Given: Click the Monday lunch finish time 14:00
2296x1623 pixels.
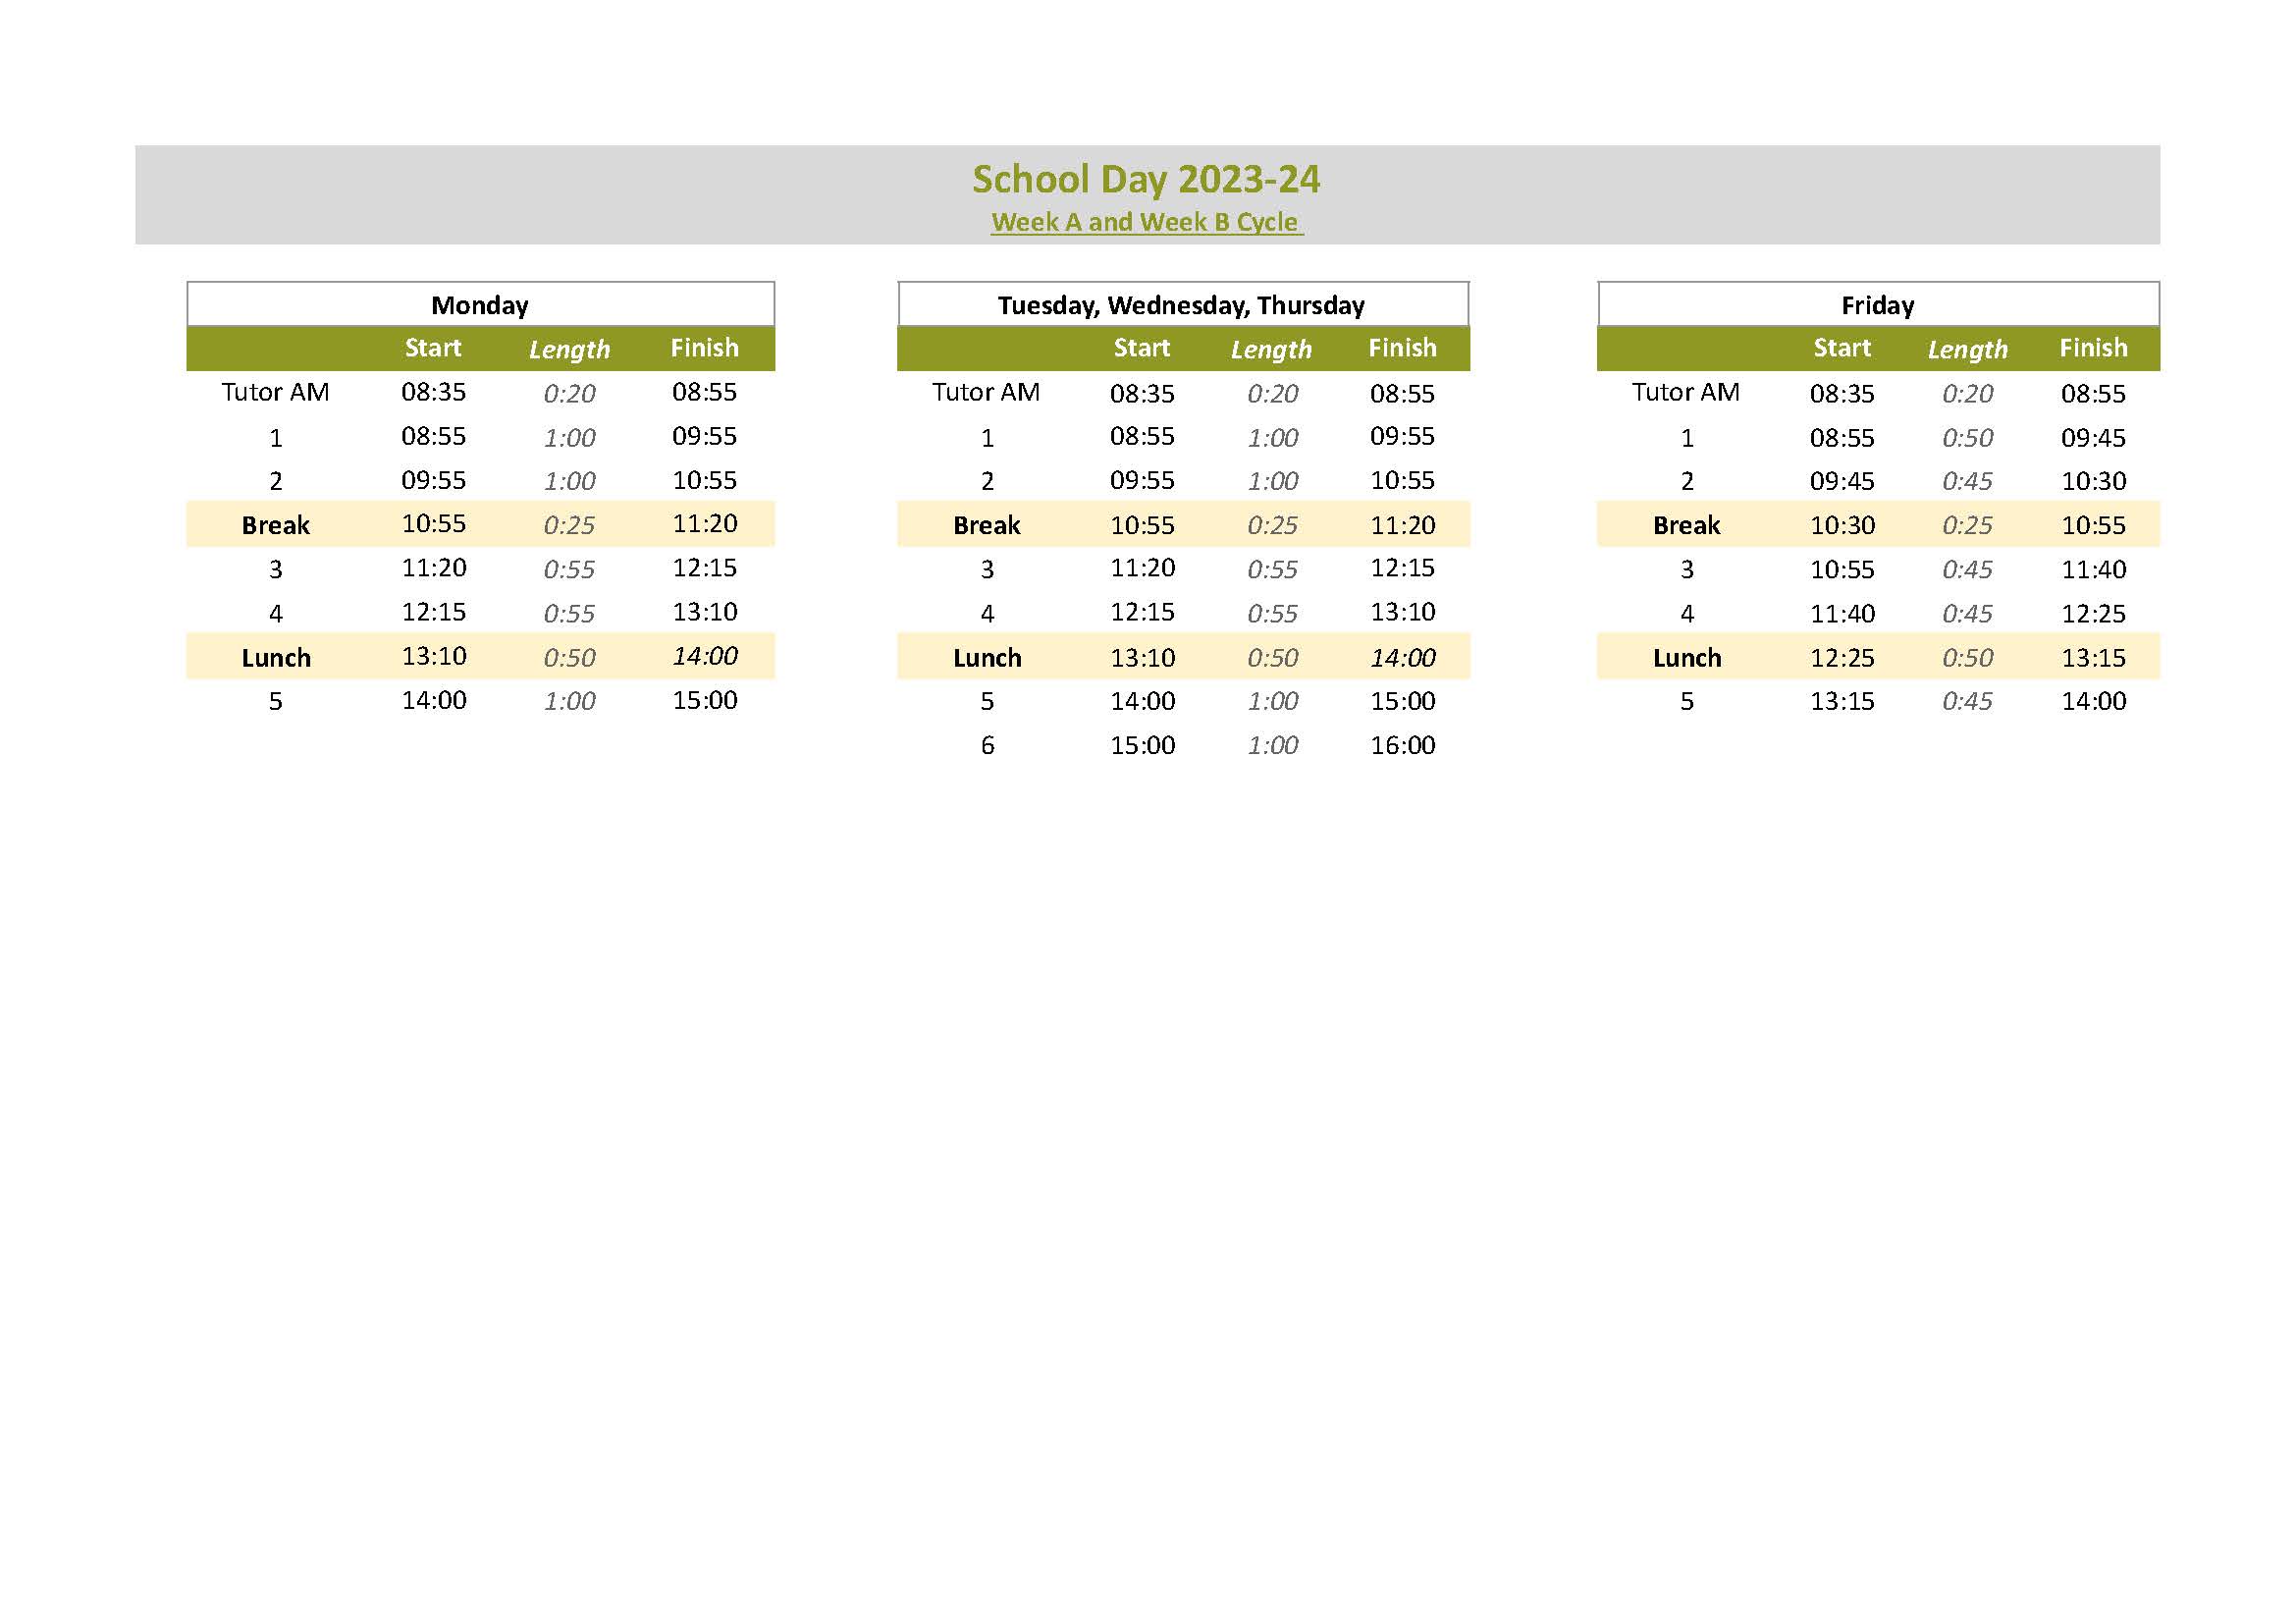Looking at the screenshot, I should (x=705, y=656).
